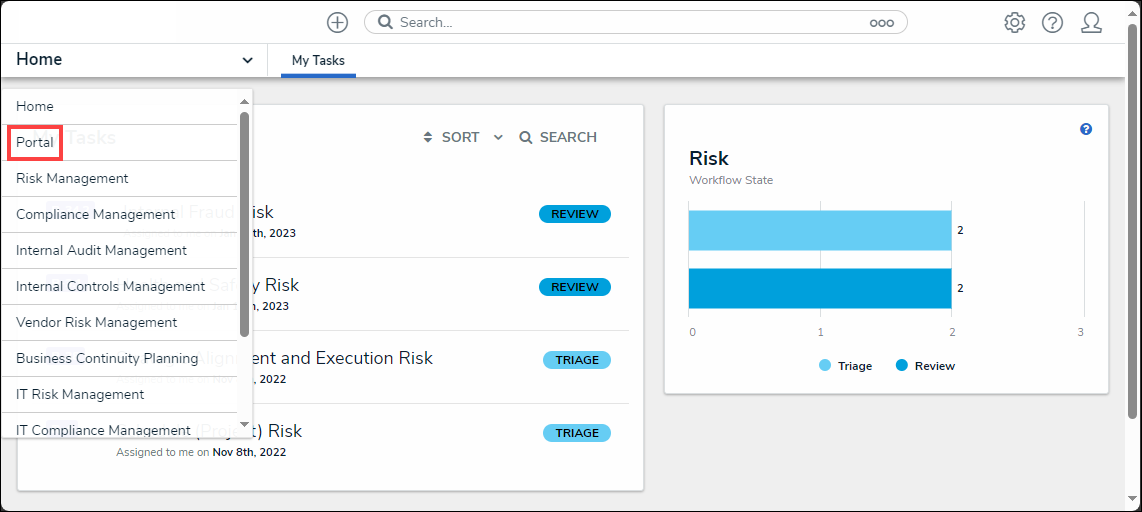Viewport: 1142px width, 512px height.
Task: Open the help question mark icon
Action: click(x=1052, y=22)
